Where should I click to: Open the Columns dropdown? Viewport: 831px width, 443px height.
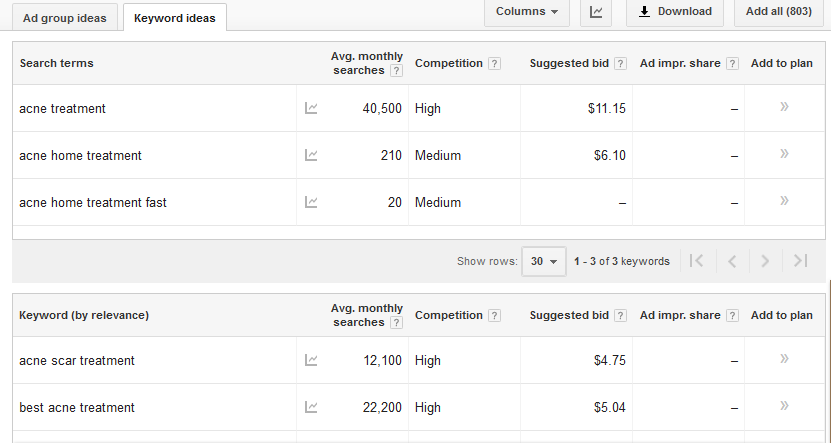pyautogui.click(x=527, y=12)
